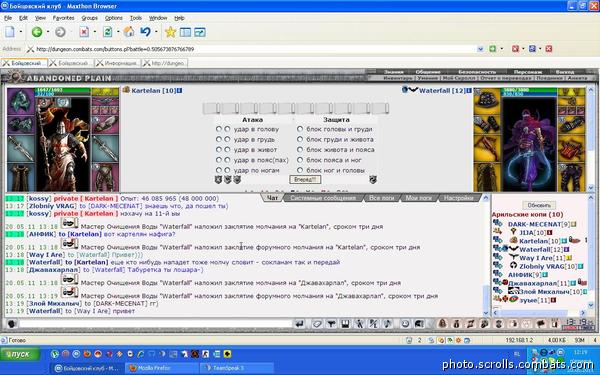Select 'блок груди и живота' defense radio
Viewport: 600px width, 375px height.
[300, 139]
